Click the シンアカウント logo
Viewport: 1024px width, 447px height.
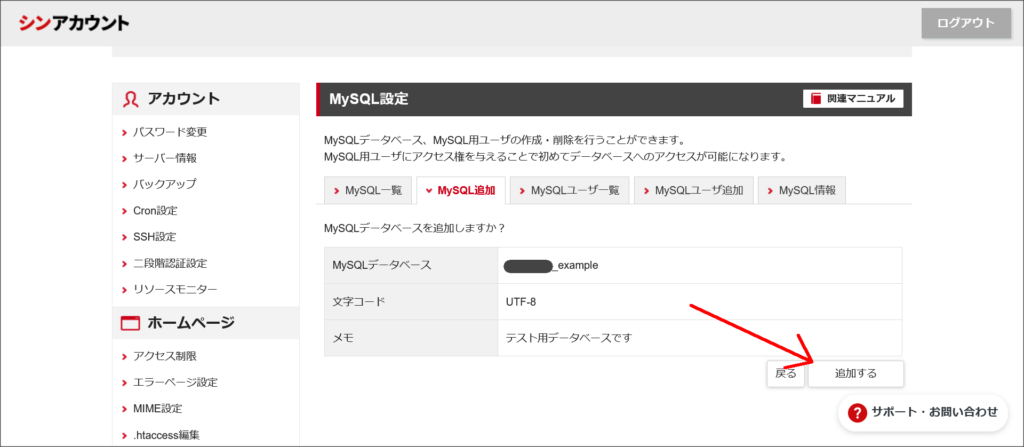tap(74, 23)
